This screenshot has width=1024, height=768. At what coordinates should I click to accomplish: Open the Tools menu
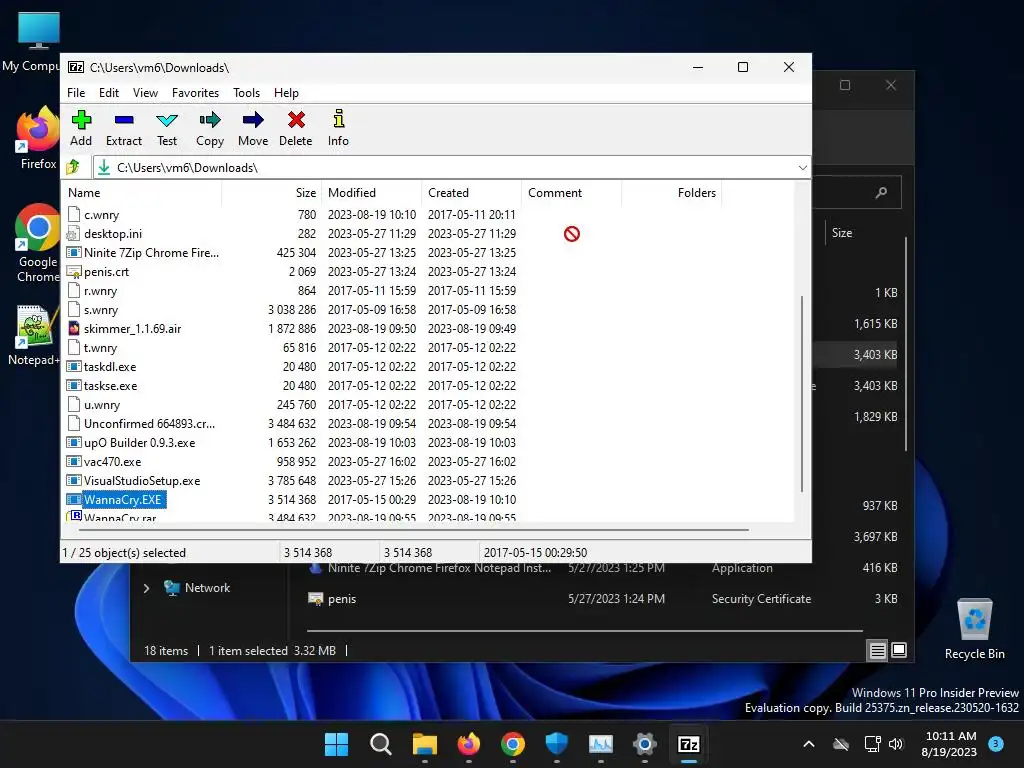(246, 93)
